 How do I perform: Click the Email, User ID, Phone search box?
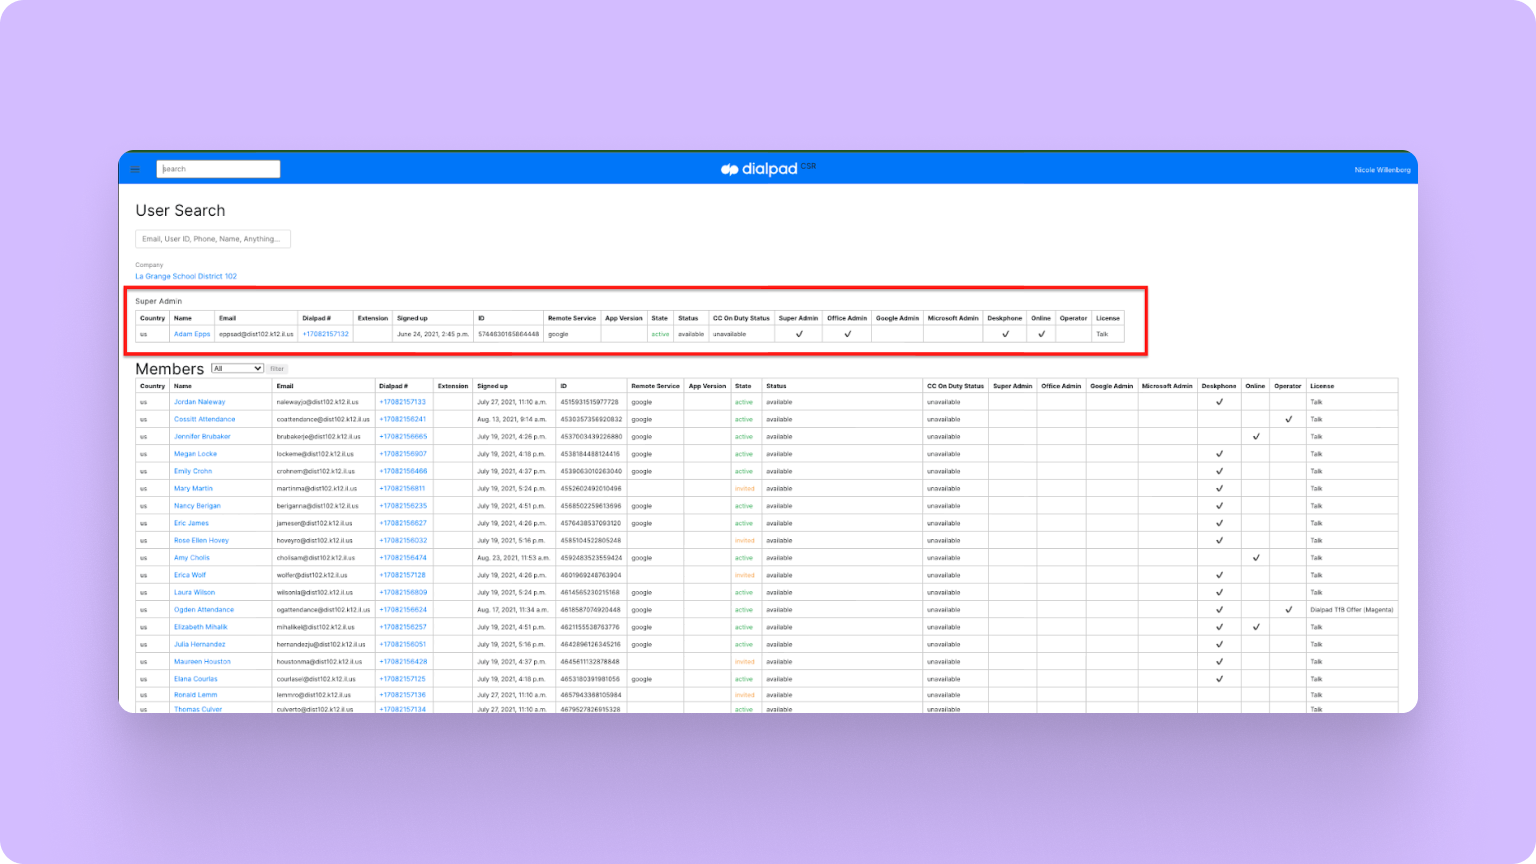coord(213,238)
